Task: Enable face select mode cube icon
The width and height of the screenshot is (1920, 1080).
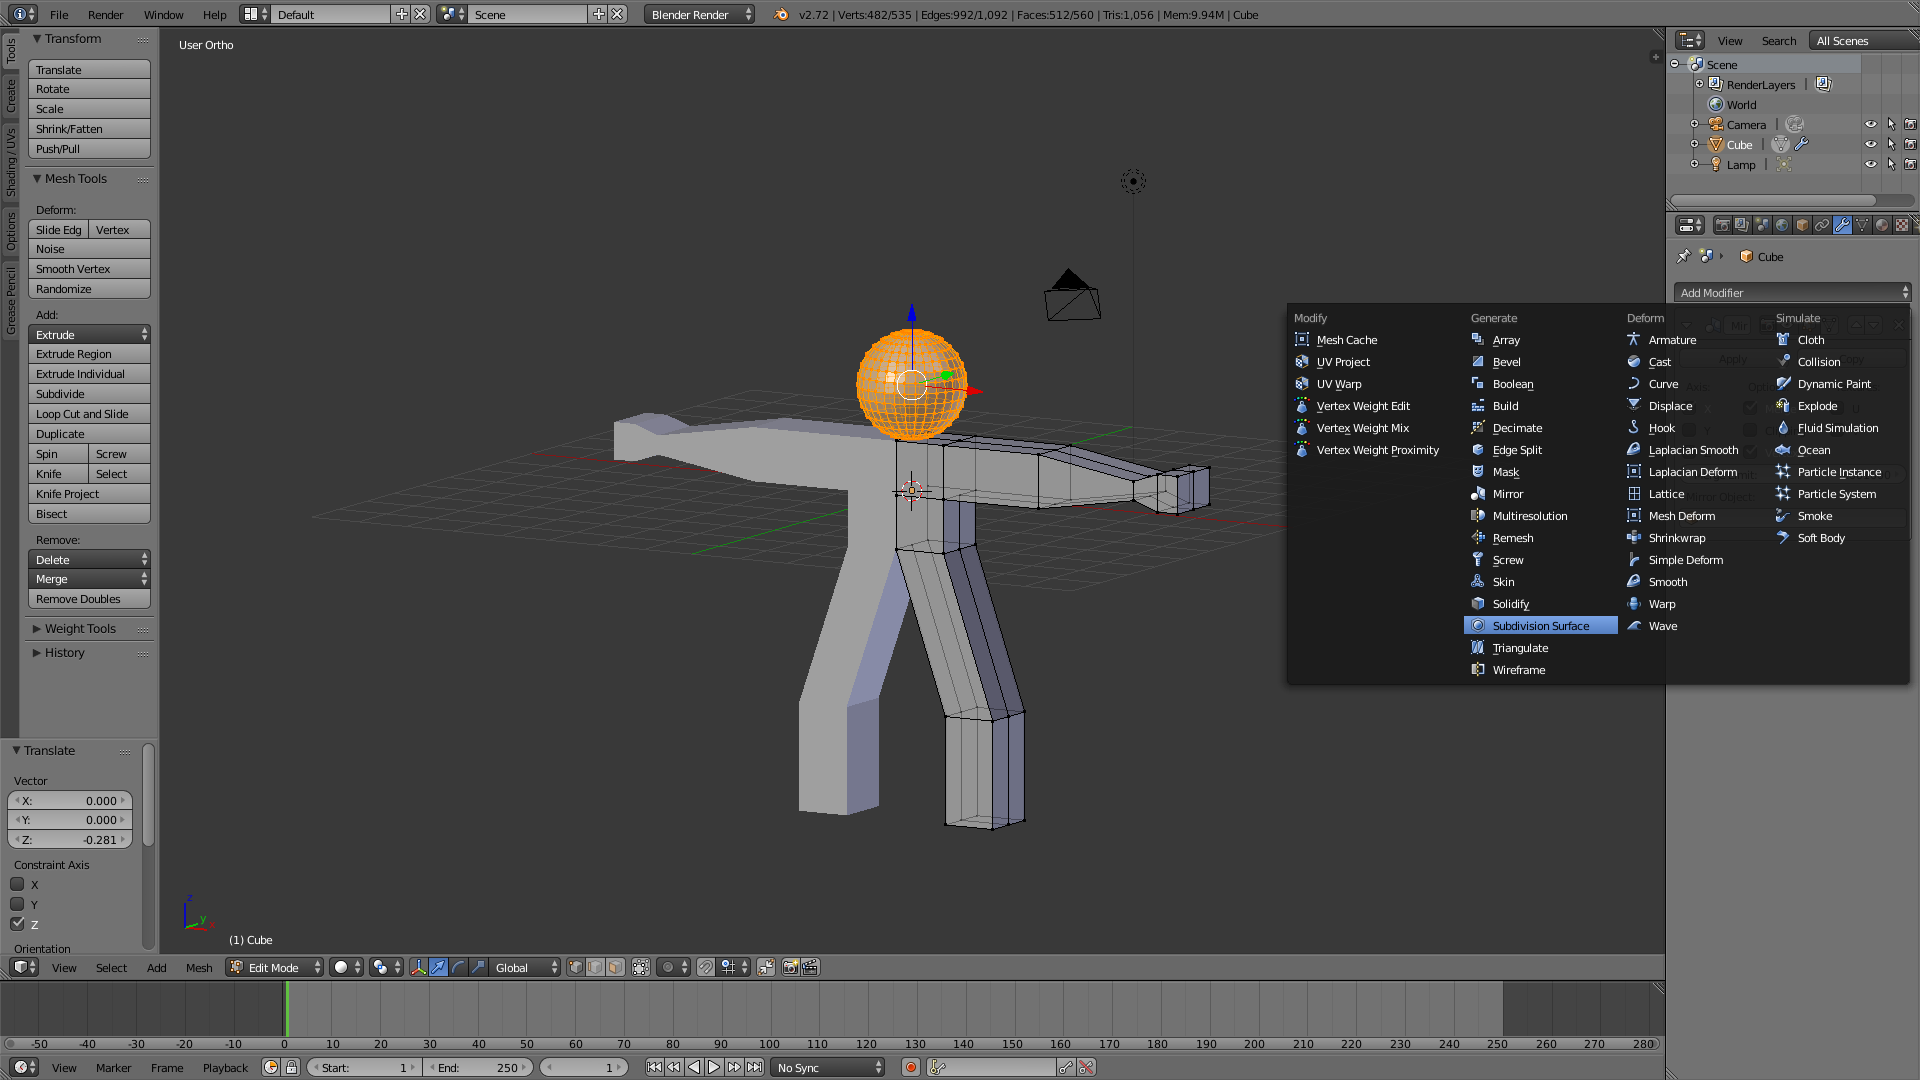Action: click(x=615, y=967)
